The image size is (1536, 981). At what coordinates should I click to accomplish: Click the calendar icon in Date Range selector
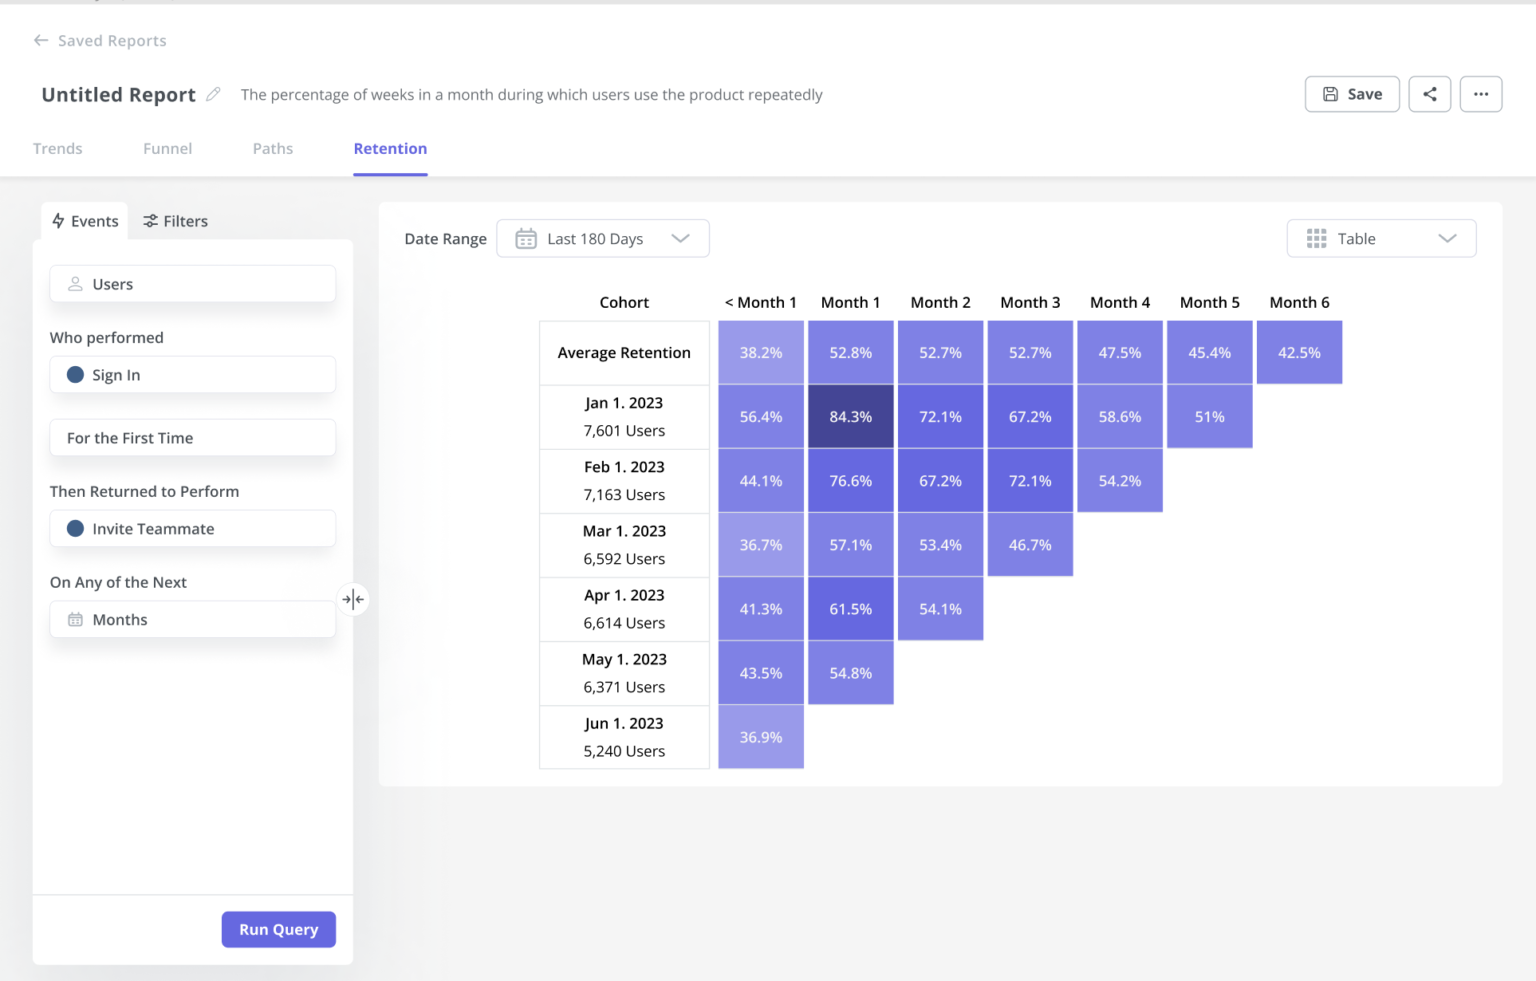tap(525, 238)
